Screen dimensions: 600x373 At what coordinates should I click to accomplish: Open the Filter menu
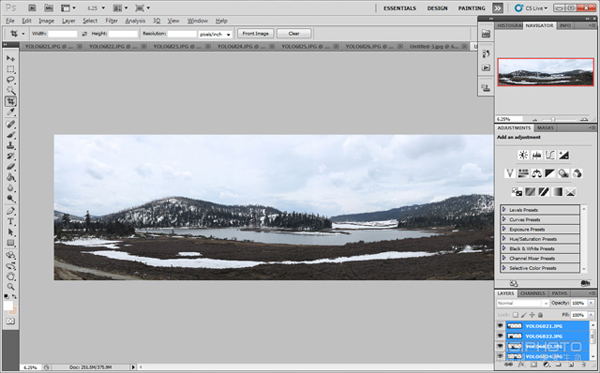pyautogui.click(x=111, y=21)
